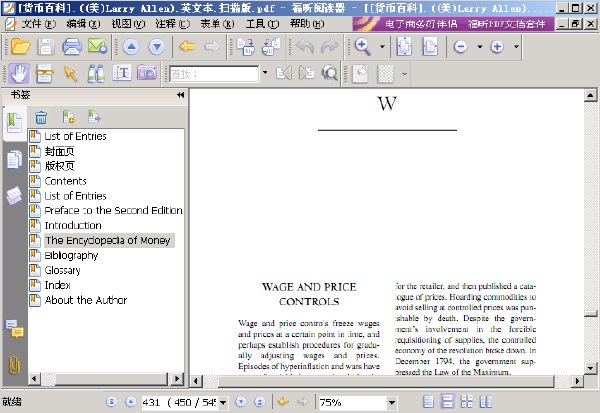The width and height of the screenshot is (600, 413).
Task: Click the Email document icon
Action: point(97,47)
